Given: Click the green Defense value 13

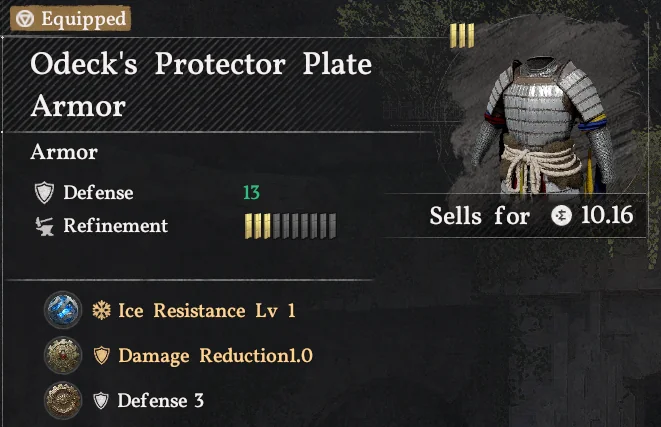Looking at the screenshot, I should point(251,193).
